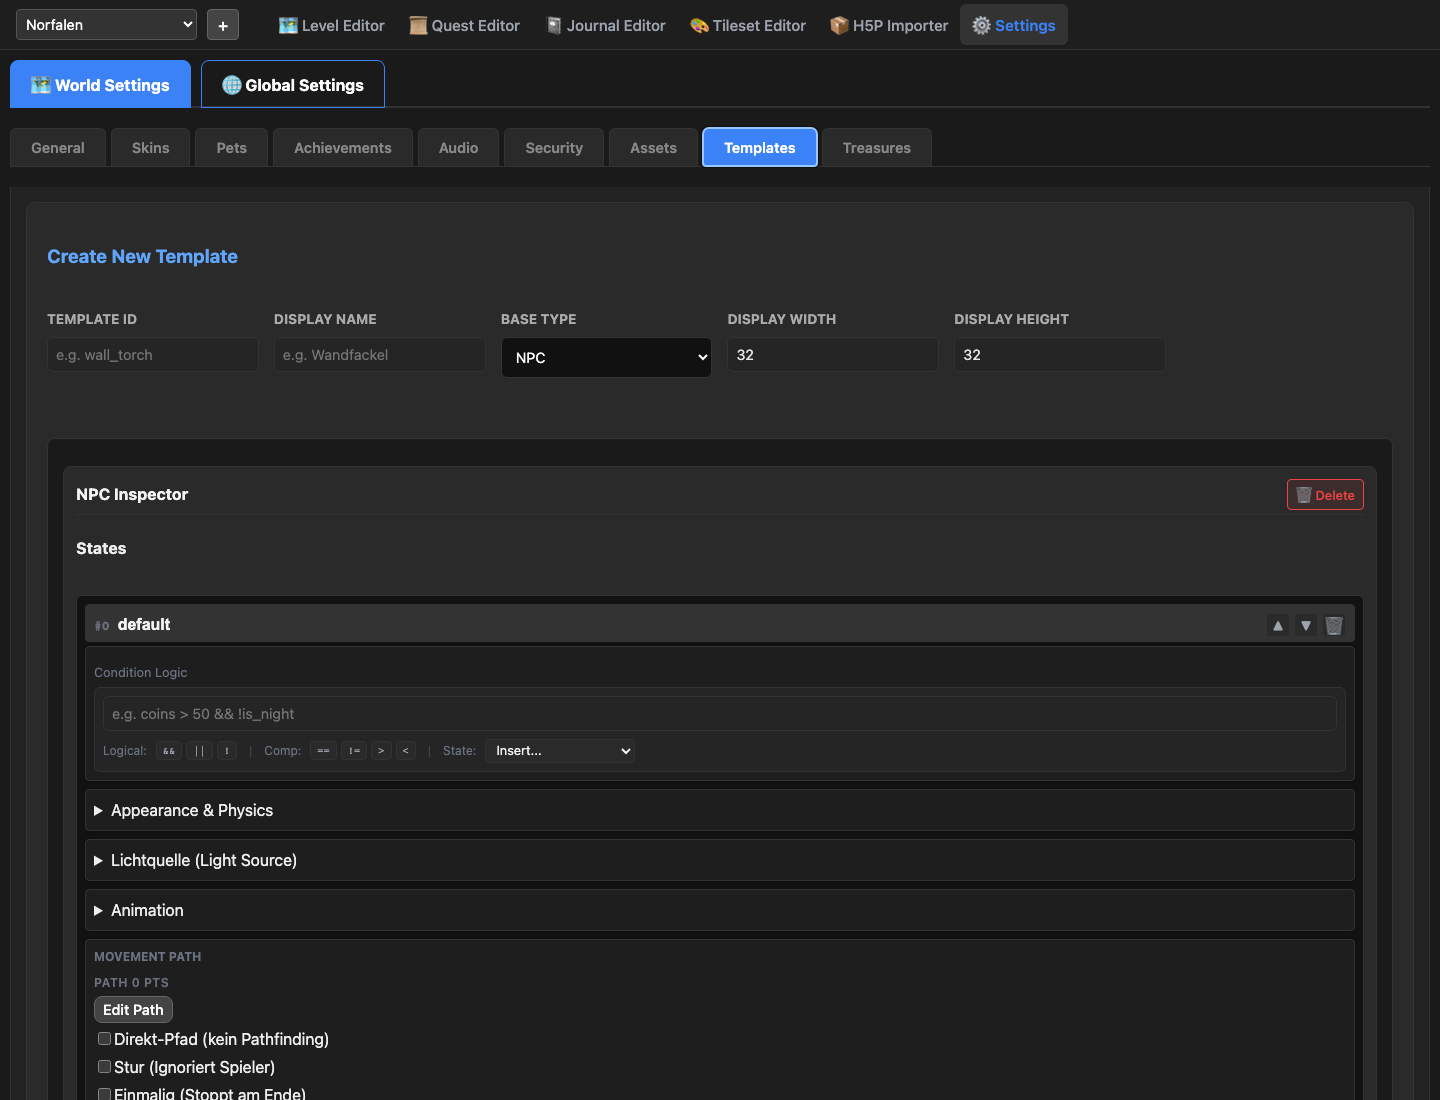Open the State Insert dropdown
Image resolution: width=1440 pixels, height=1100 pixels.
tap(559, 751)
